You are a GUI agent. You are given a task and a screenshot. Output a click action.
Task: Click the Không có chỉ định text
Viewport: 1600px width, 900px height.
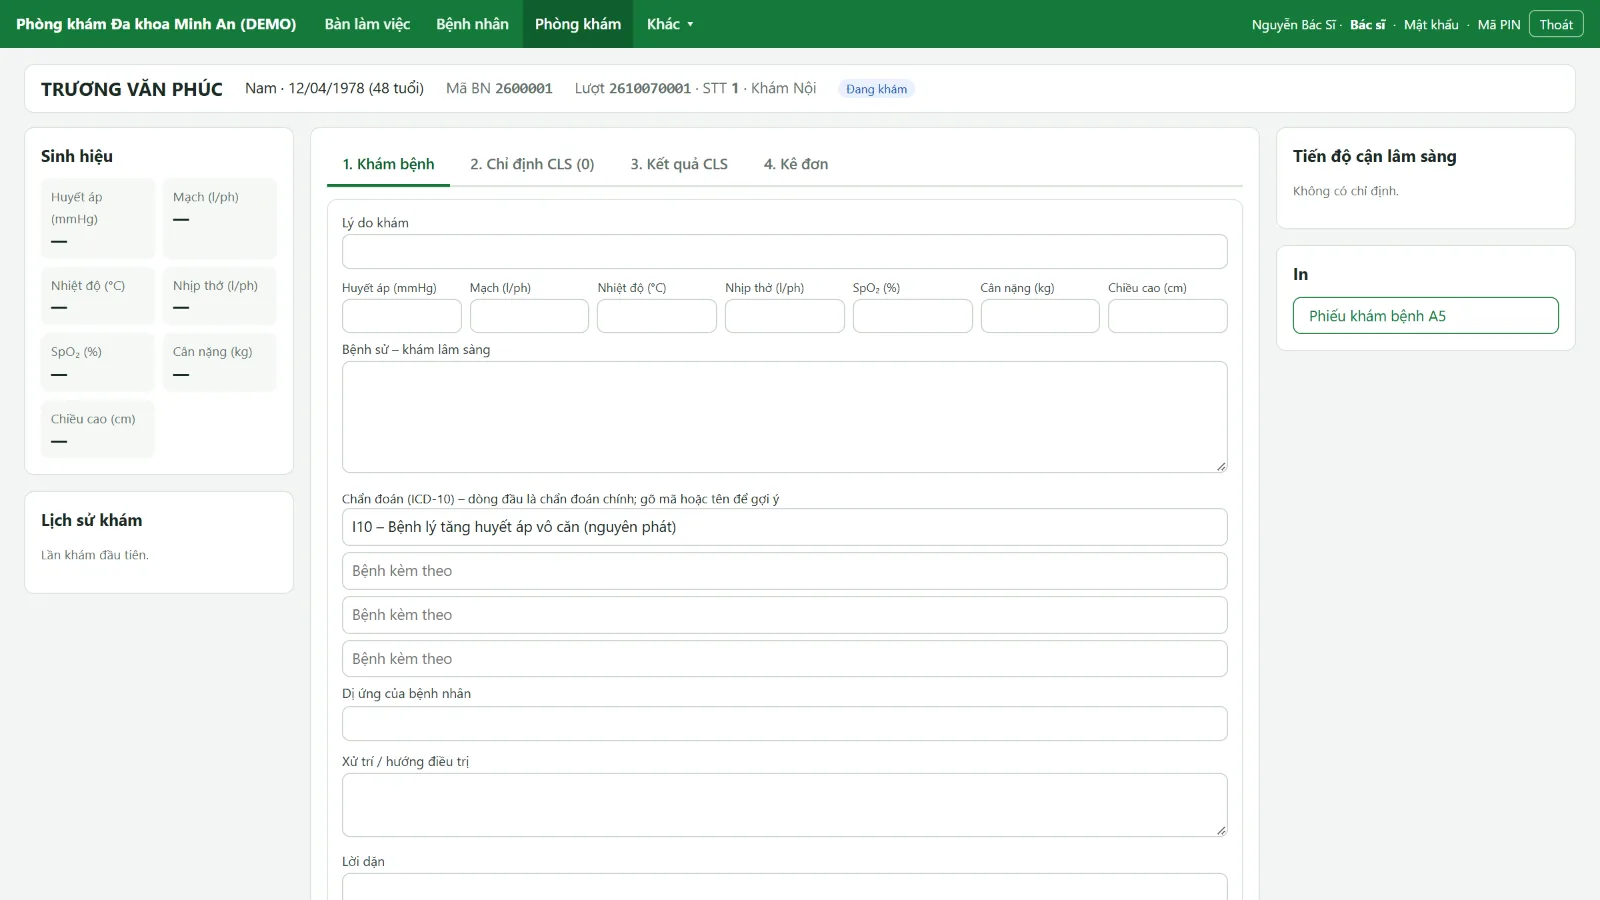(x=1346, y=191)
